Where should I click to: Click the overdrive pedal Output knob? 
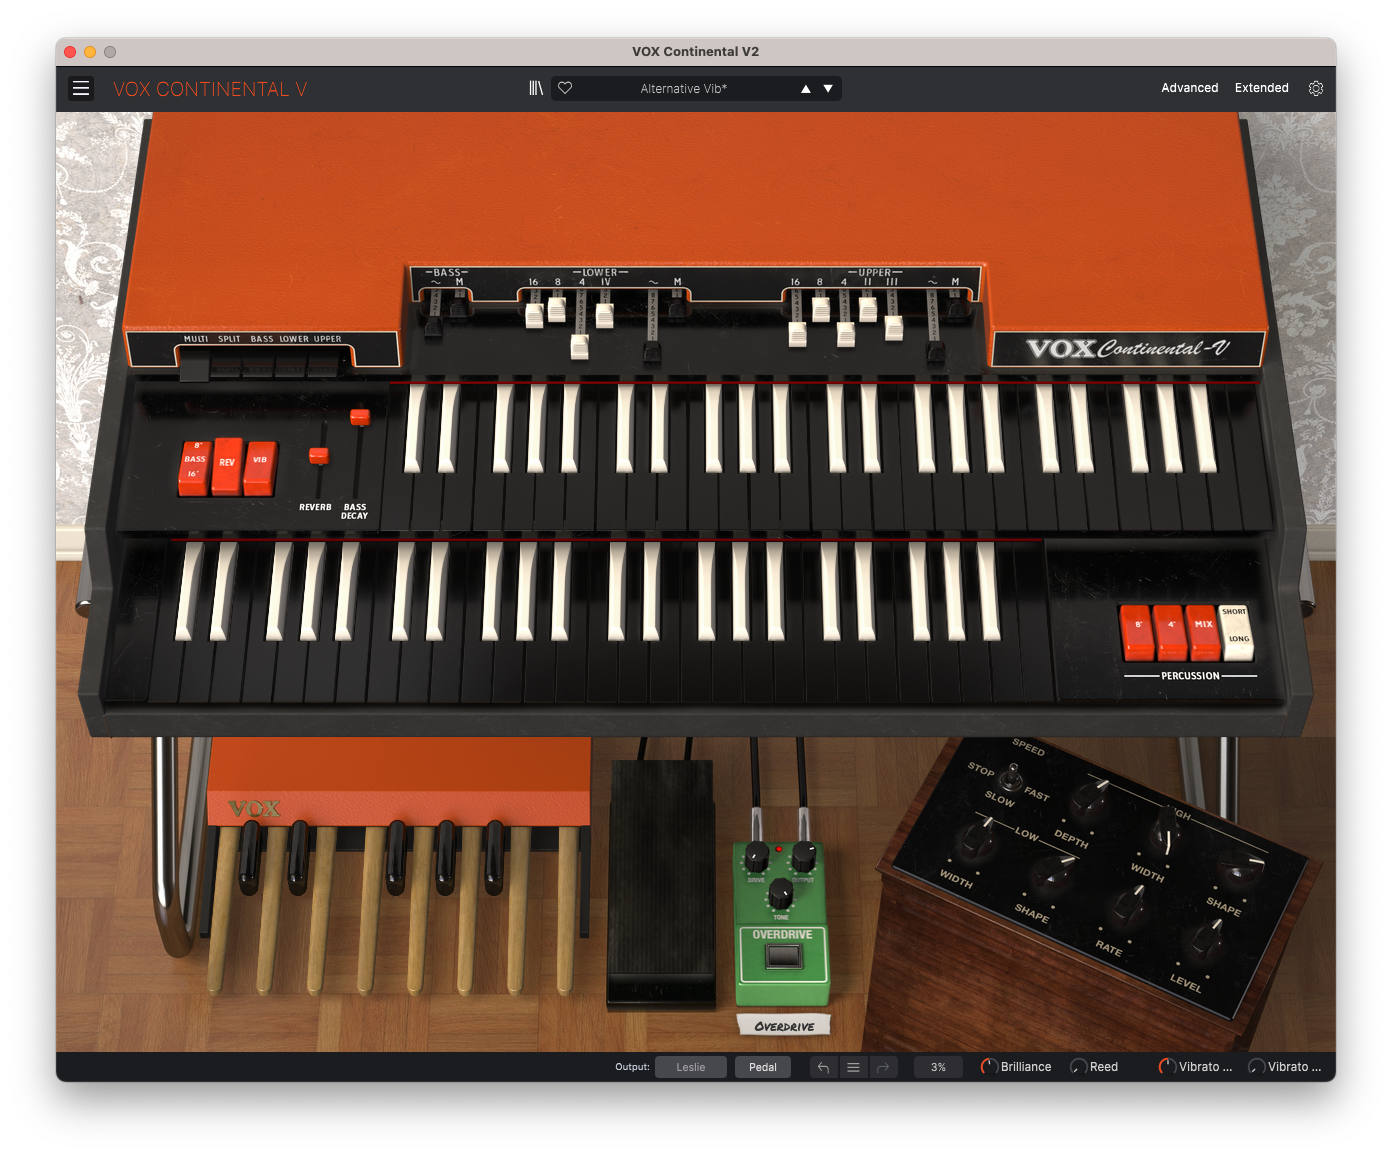804,856
